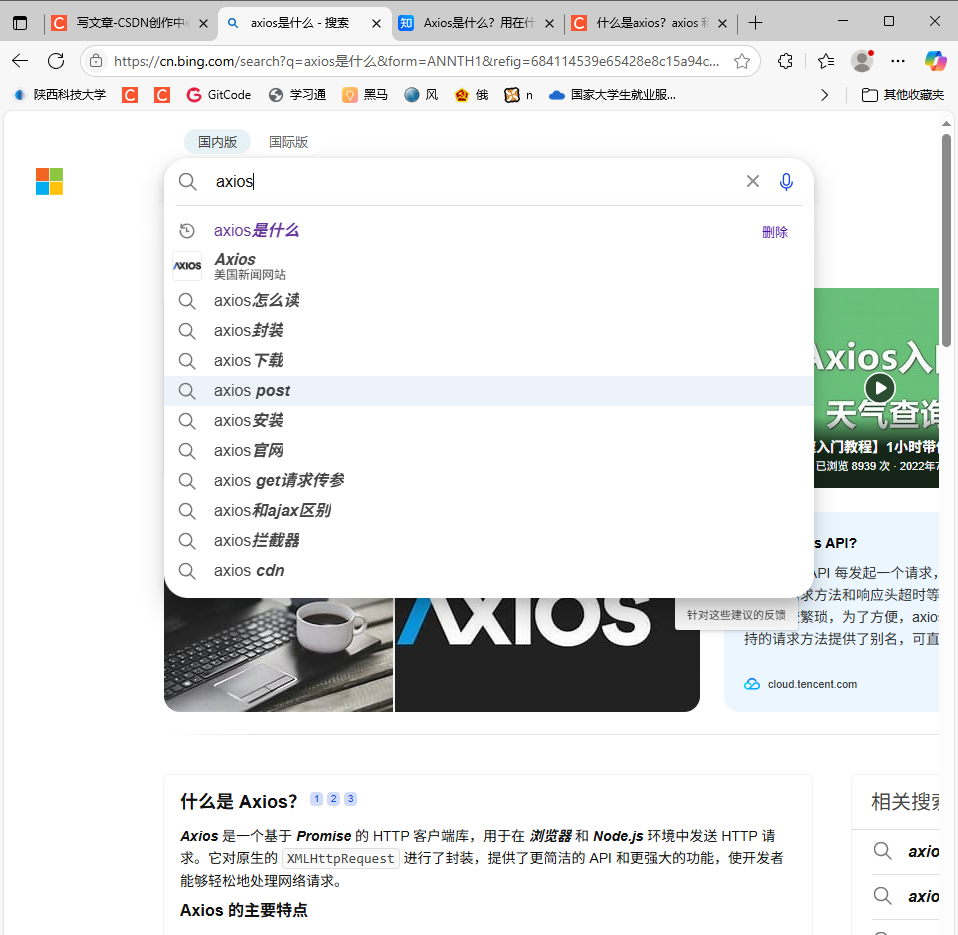This screenshot has height=935, width=958.
Task: Choose suggestion axios封装
Action: coord(489,331)
